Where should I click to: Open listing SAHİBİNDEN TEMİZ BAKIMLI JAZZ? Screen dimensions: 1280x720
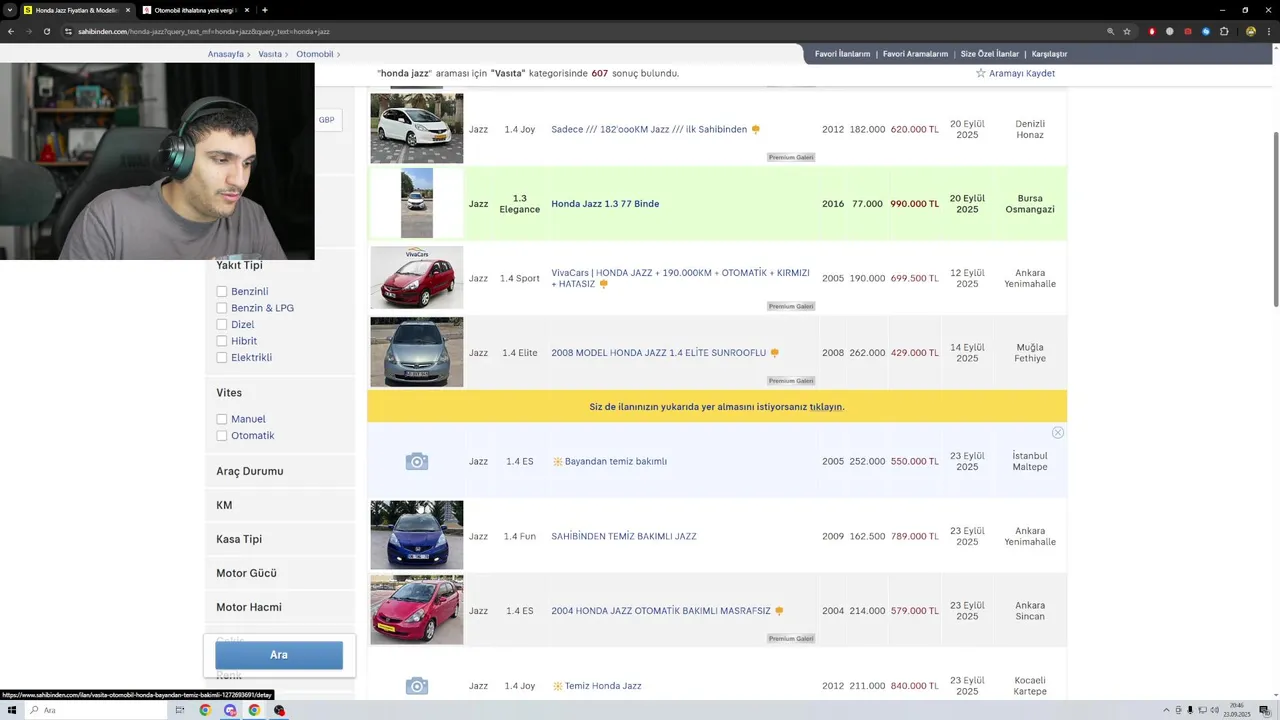pos(624,536)
